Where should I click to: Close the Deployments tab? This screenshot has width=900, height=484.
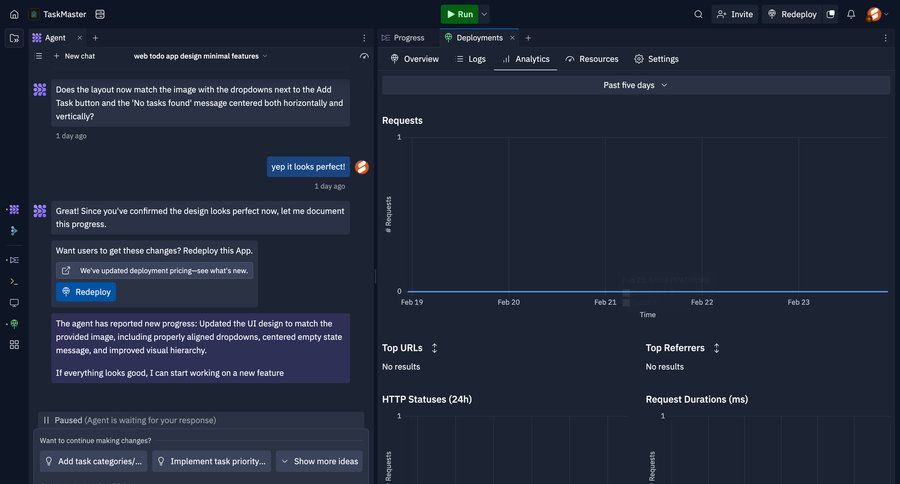coord(513,38)
